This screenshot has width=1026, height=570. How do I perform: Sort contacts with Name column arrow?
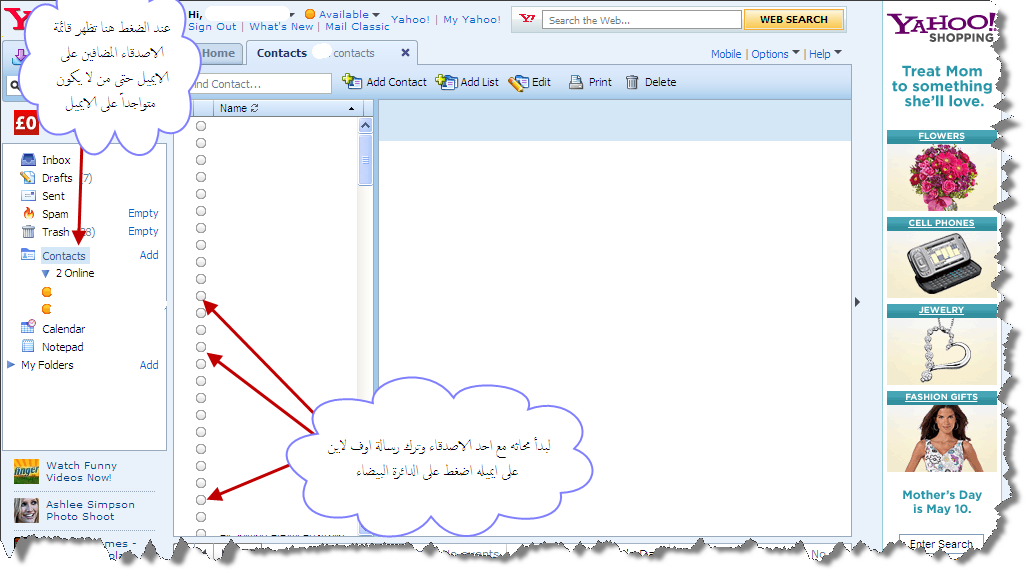[x=351, y=109]
